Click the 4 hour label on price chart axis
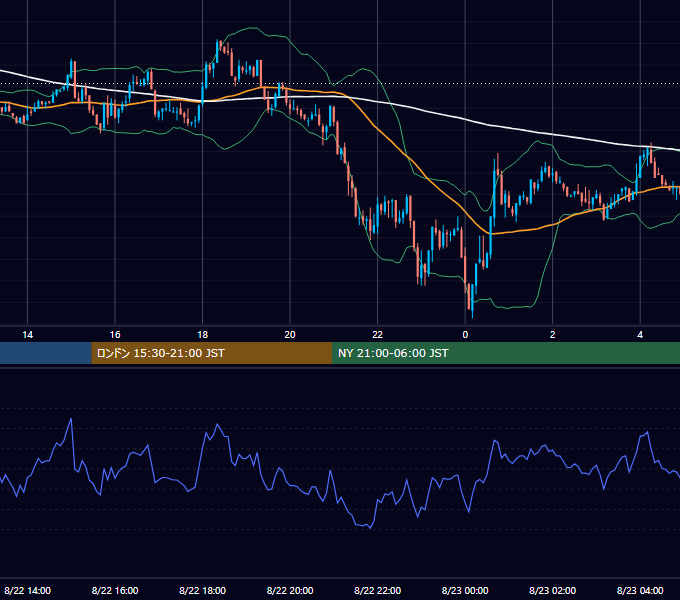 point(640,335)
